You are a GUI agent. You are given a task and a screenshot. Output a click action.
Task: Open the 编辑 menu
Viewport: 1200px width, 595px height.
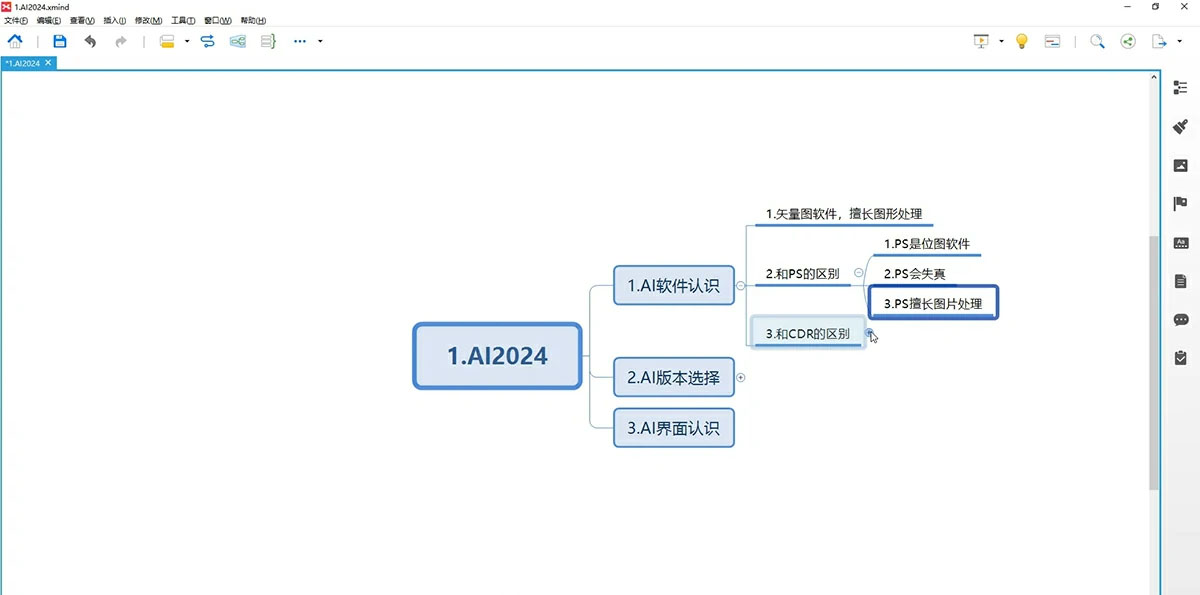click(x=49, y=20)
